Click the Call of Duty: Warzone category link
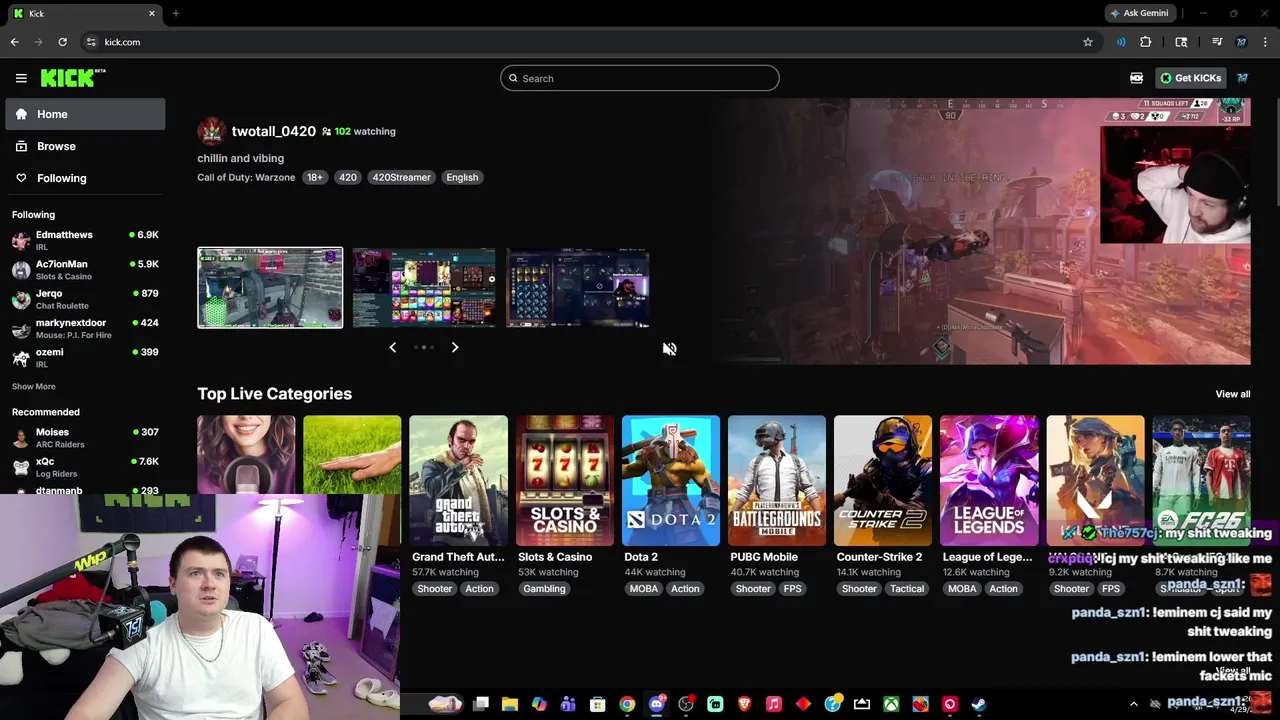 [246, 177]
